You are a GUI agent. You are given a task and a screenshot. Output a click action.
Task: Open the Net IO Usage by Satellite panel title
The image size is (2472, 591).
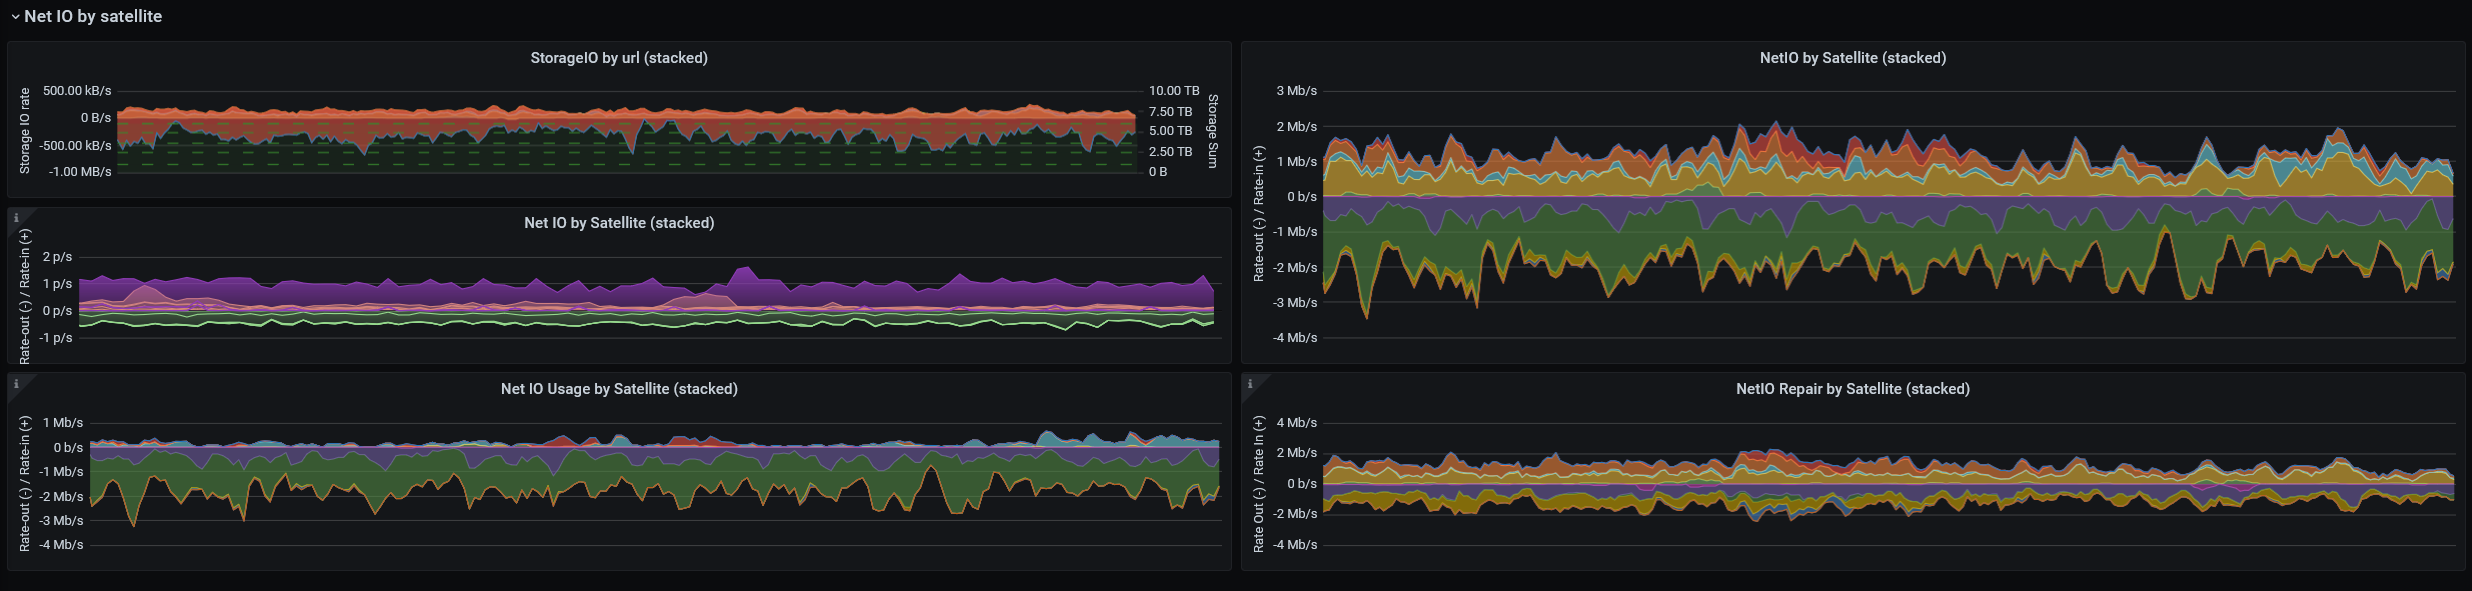click(619, 389)
